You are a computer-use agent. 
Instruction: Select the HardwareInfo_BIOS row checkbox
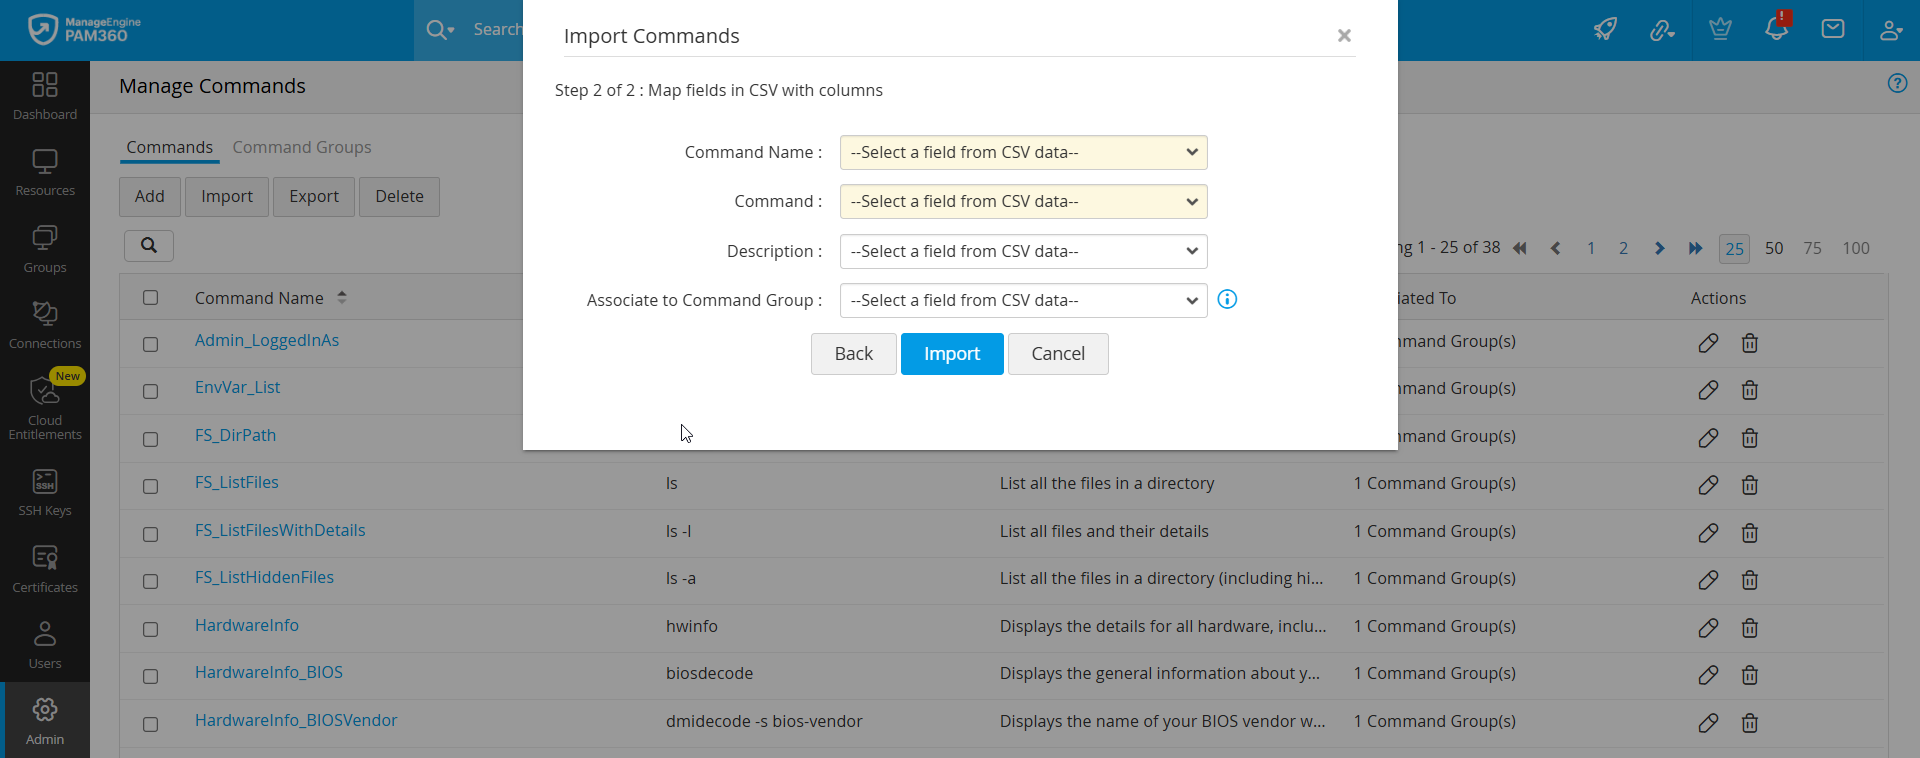[x=151, y=676]
